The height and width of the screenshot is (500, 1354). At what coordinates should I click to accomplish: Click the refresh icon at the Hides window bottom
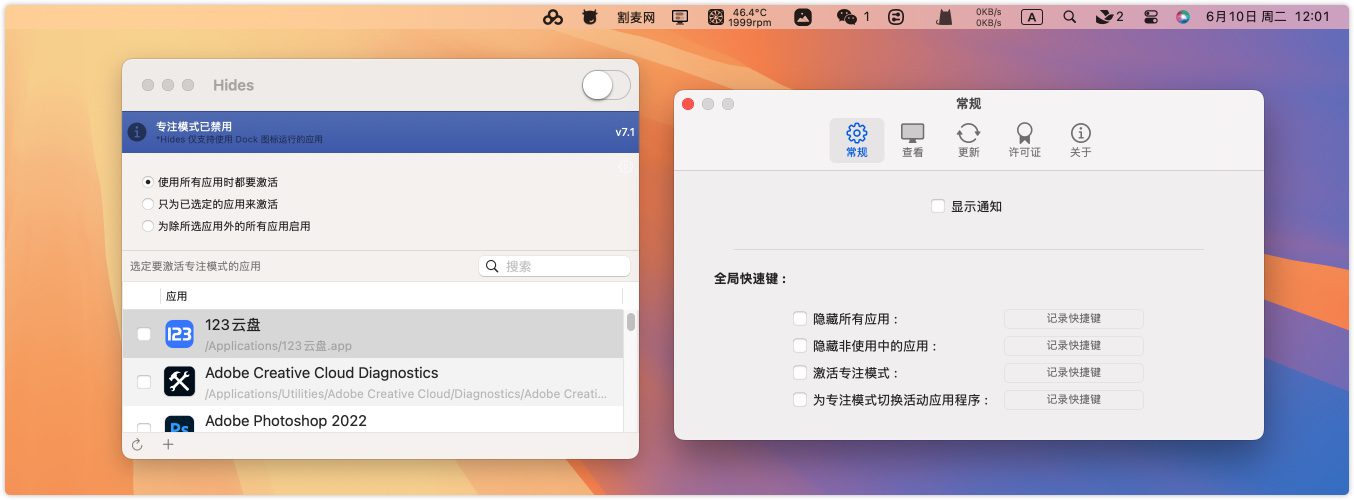click(137, 445)
